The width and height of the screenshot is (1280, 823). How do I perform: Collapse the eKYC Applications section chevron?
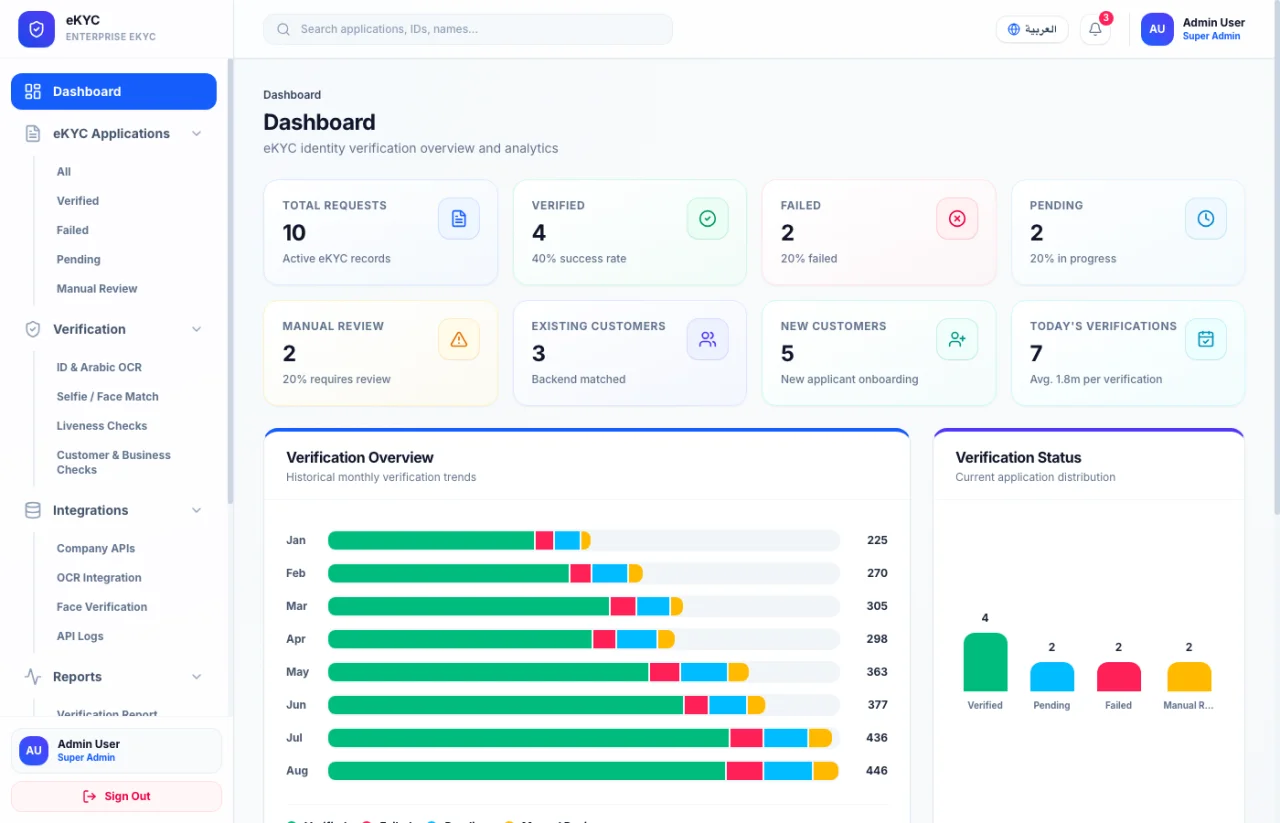tap(196, 133)
